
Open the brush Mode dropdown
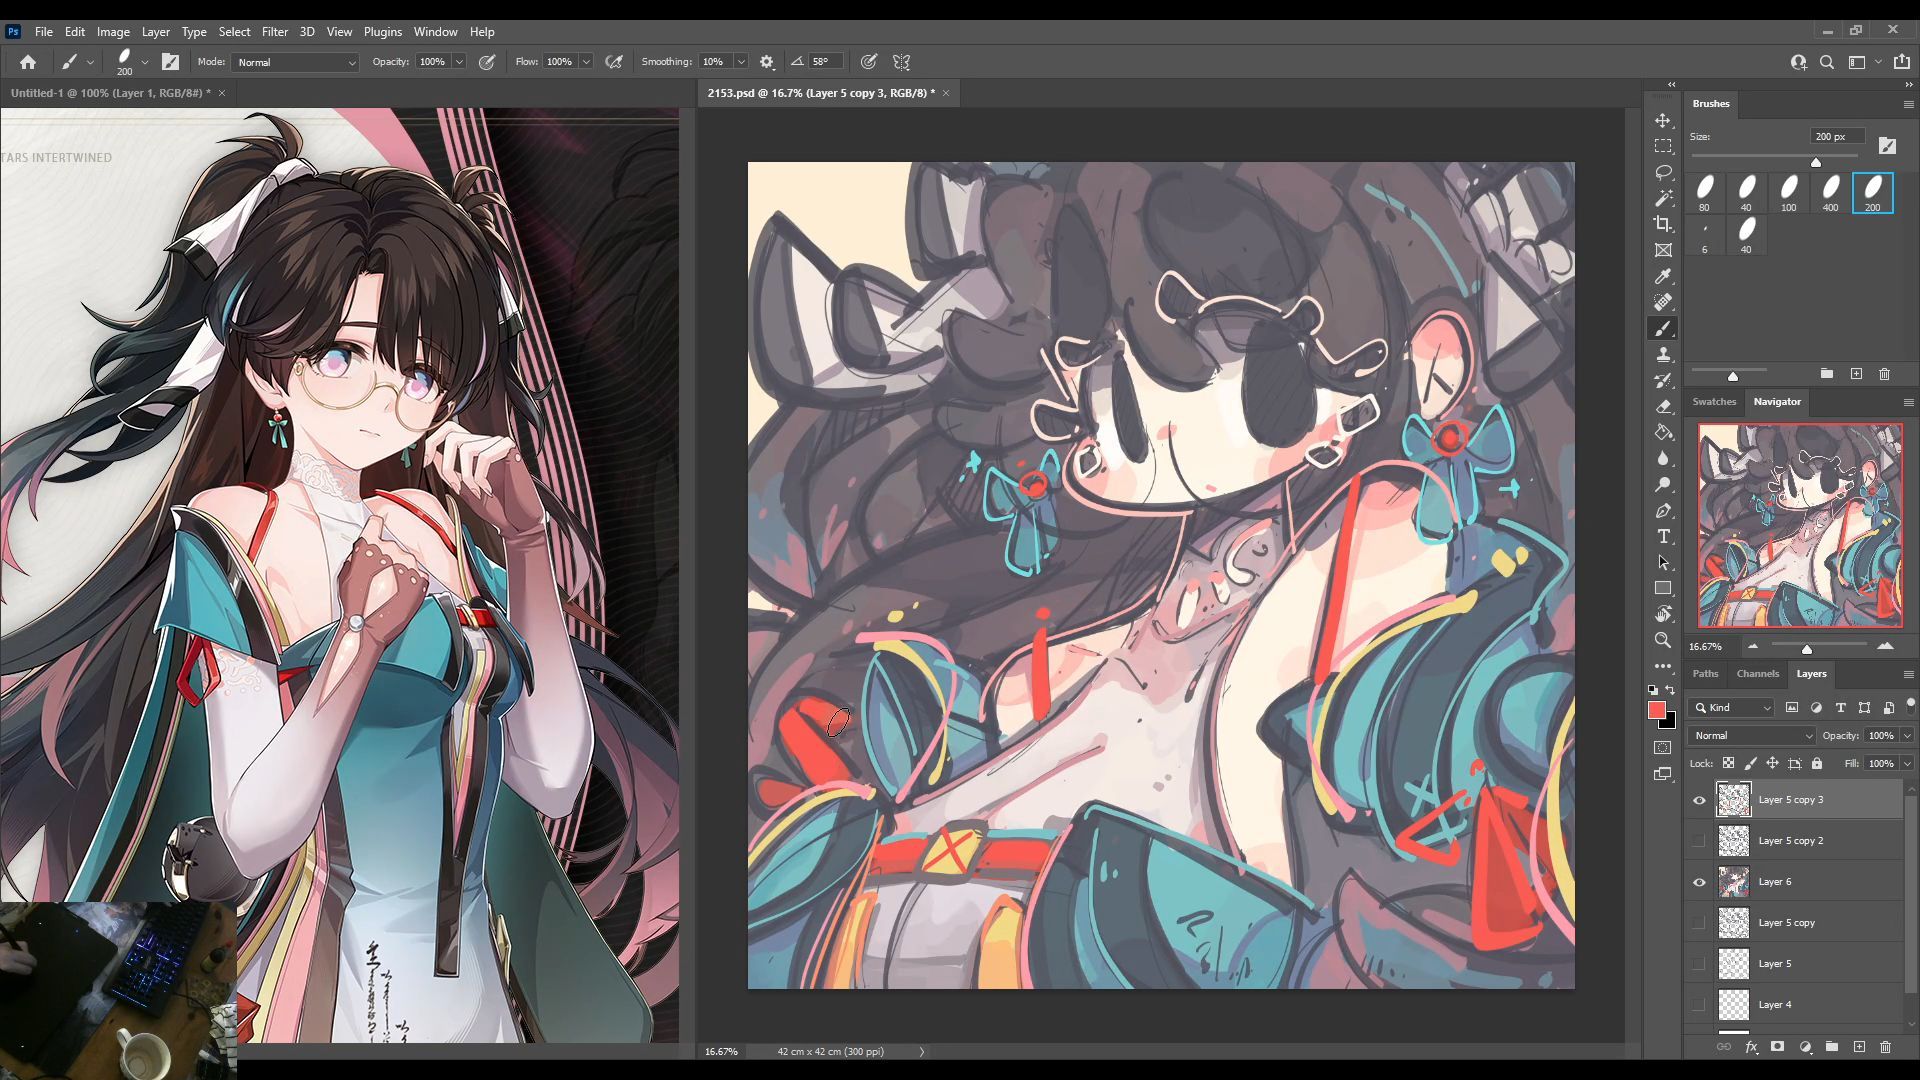click(x=295, y=62)
